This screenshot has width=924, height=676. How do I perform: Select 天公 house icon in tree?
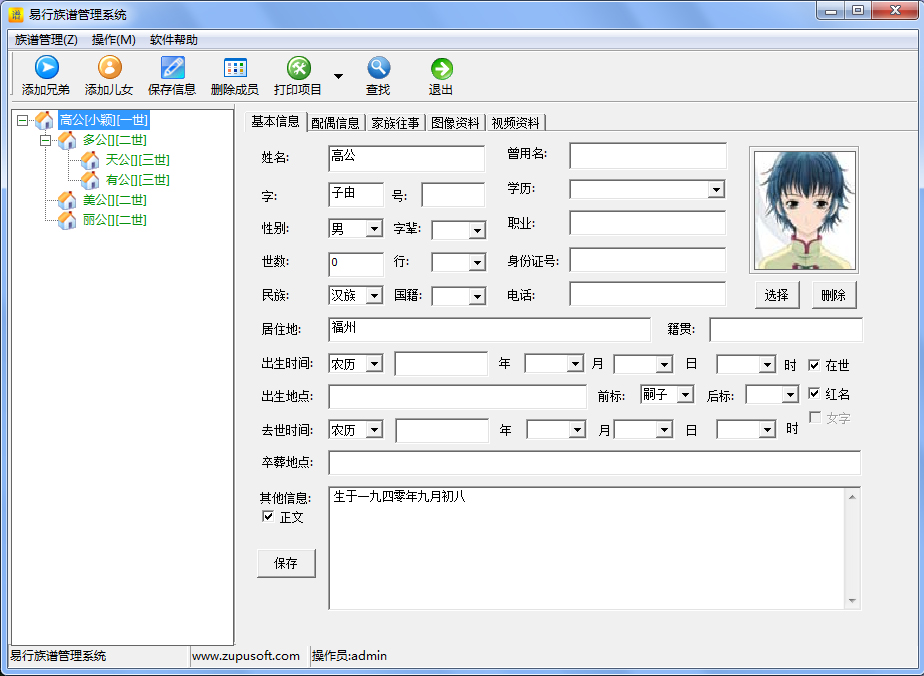point(90,160)
